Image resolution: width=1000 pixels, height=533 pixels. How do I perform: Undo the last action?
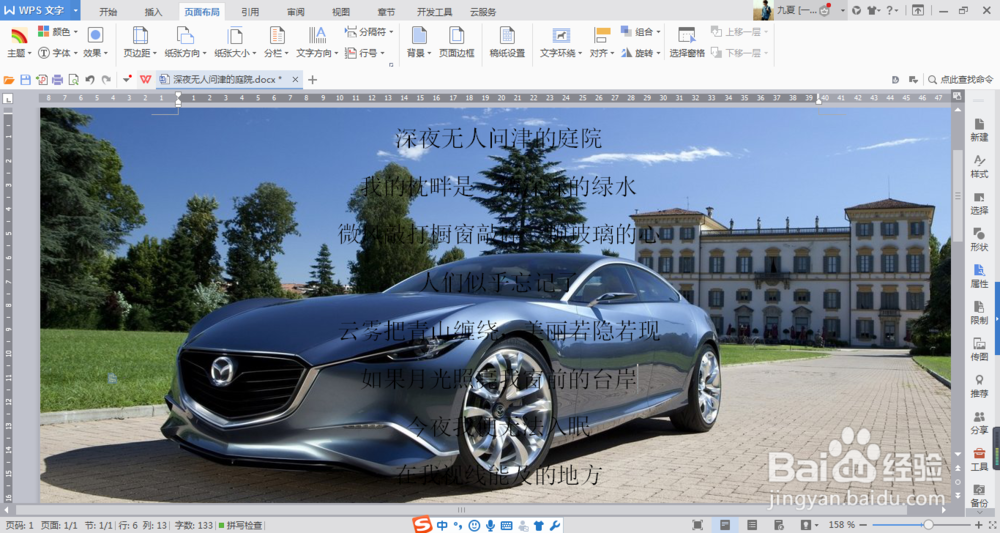pyautogui.click(x=90, y=80)
